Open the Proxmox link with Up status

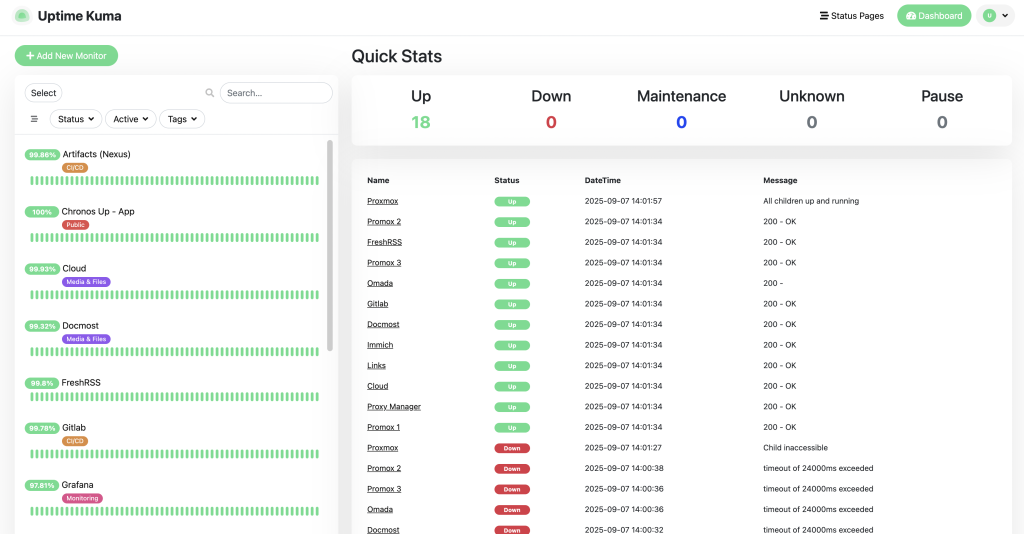pos(383,201)
